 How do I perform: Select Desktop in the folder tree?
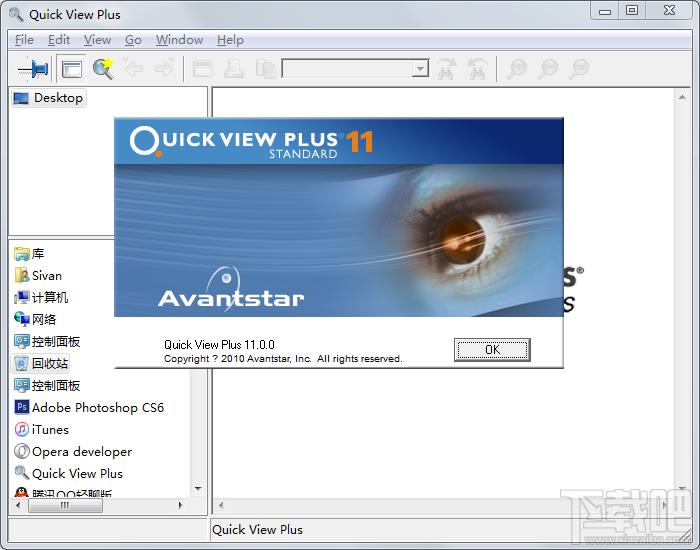click(x=49, y=98)
